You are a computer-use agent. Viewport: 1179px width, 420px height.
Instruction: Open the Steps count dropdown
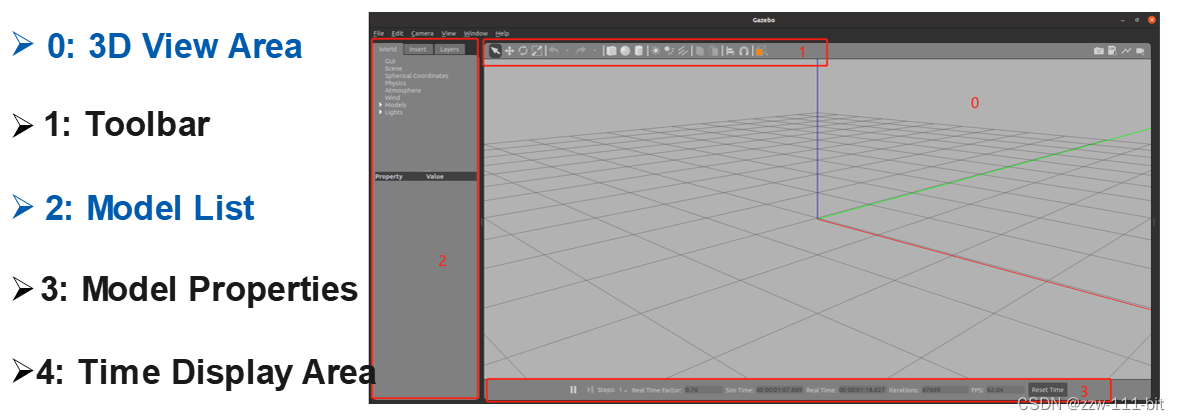[x=625, y=390]
